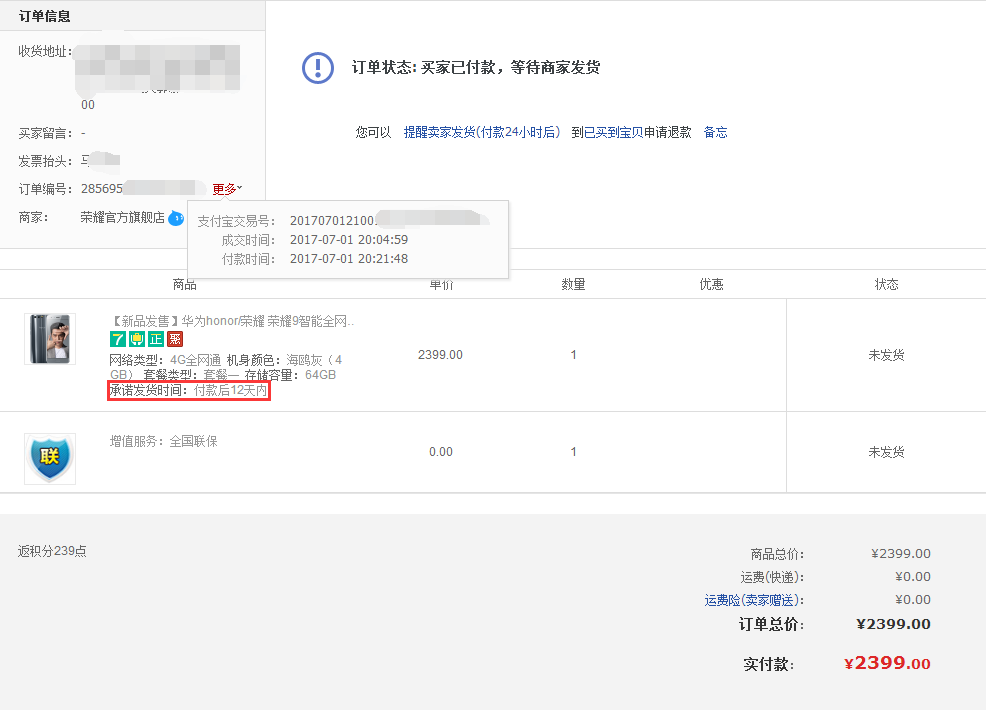Click the blue Wangwang chat icon beside 荣耀官方旗舰店
Screen dimensions: 986x710
point(177,218)
